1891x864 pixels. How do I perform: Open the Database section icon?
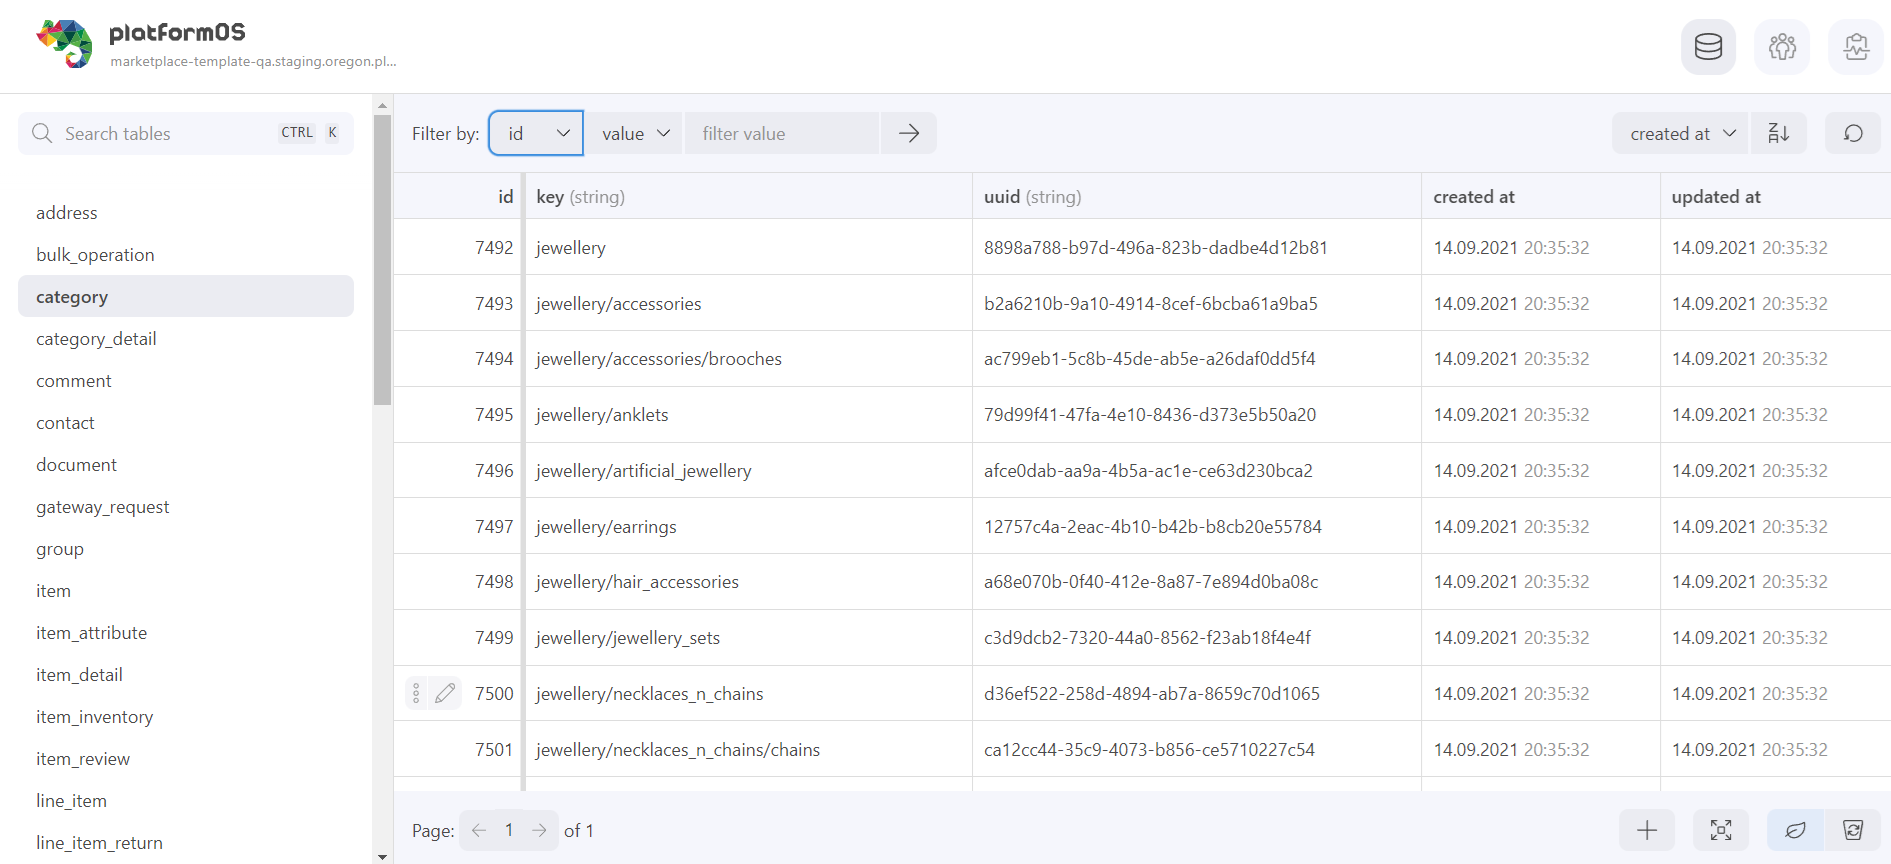1708,47
